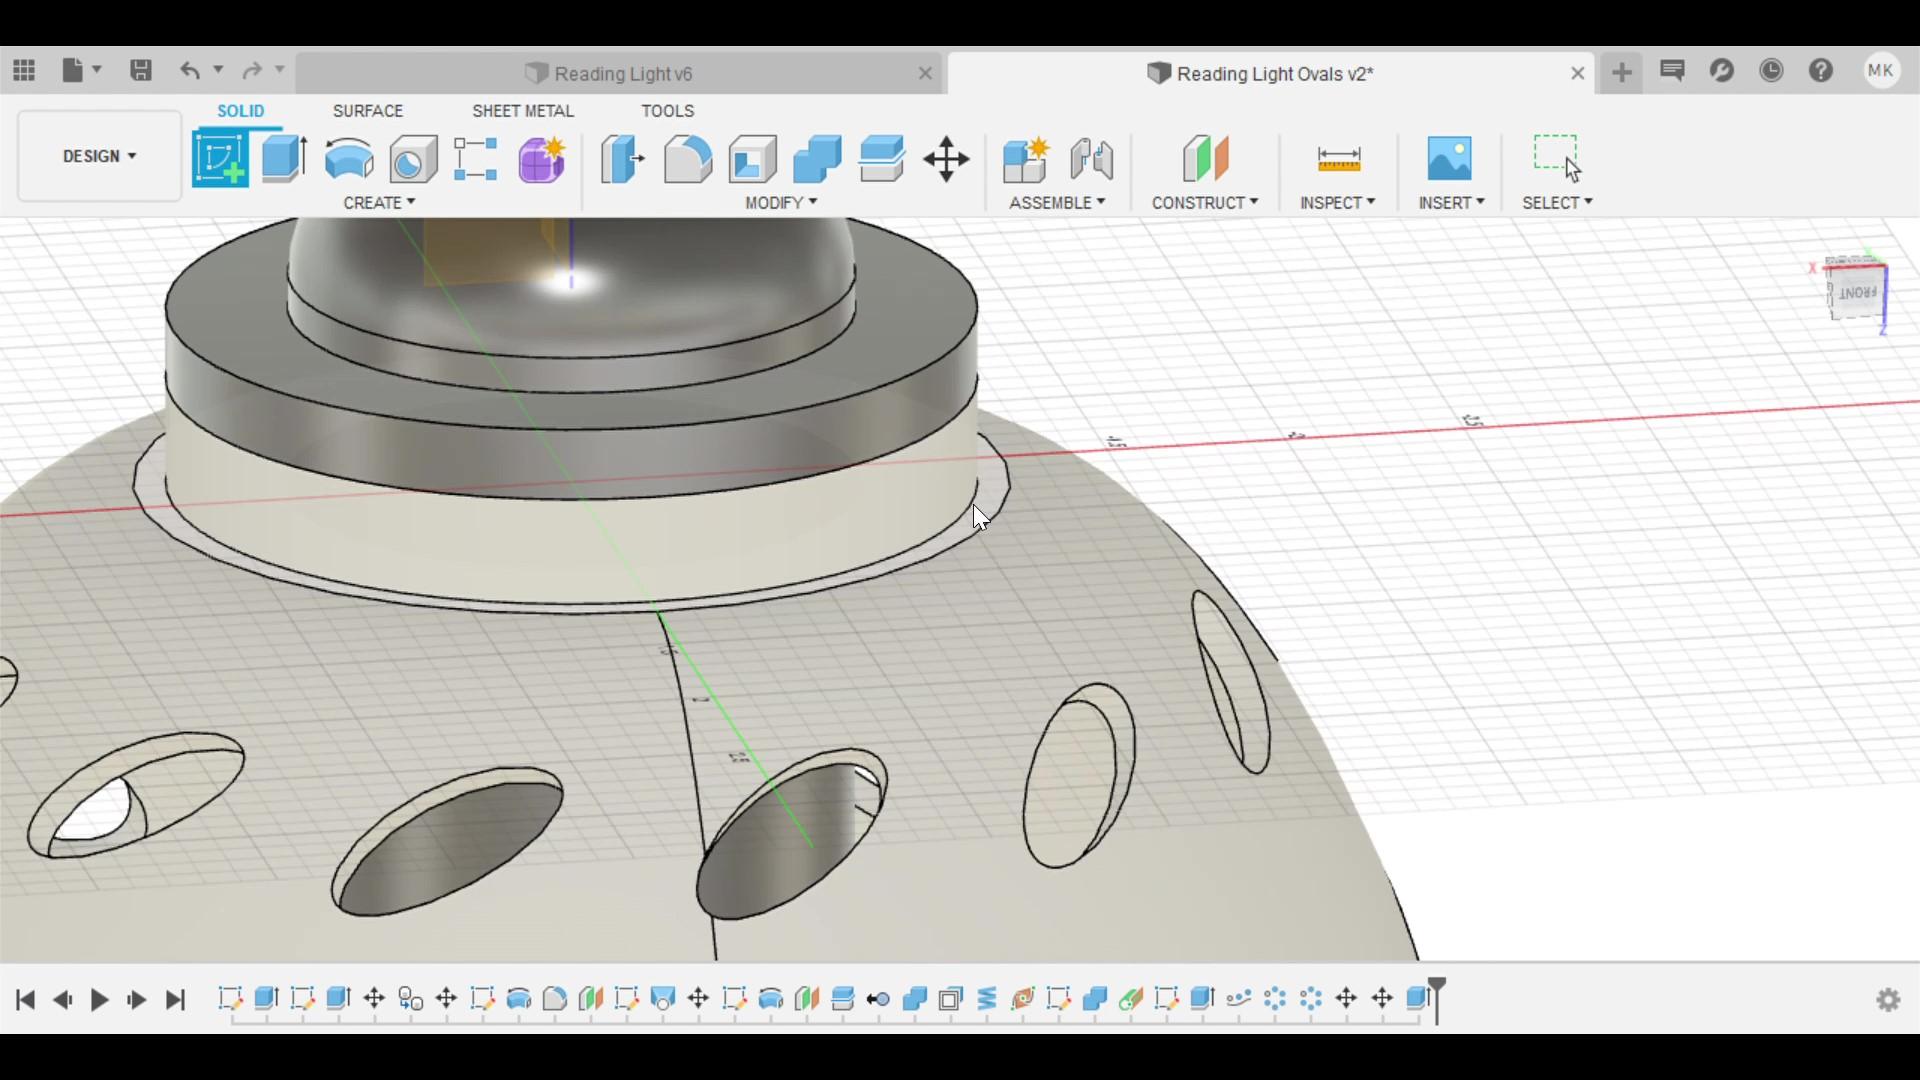Select the Extrude tool
Screen dimensions: 1920x1080
pyautogui.click(x=284, y=158)
